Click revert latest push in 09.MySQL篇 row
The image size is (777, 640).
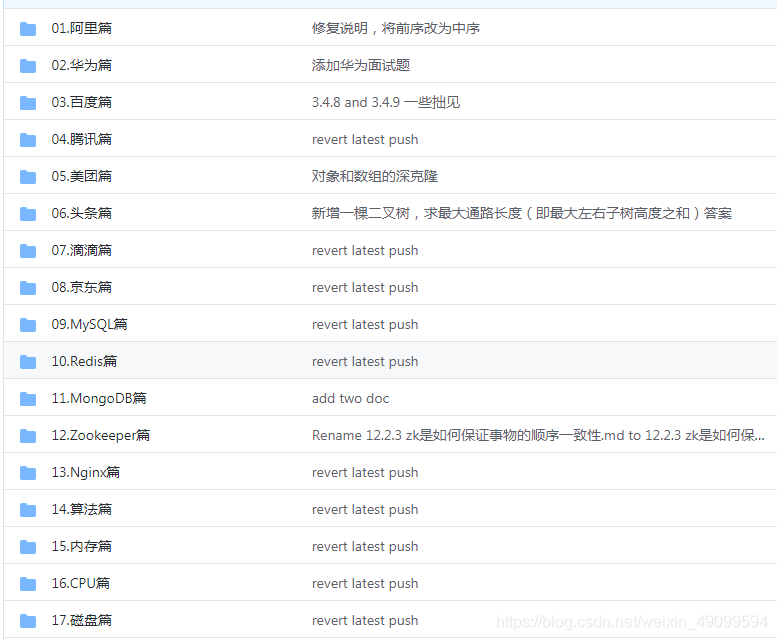click(x=365, y=324)
